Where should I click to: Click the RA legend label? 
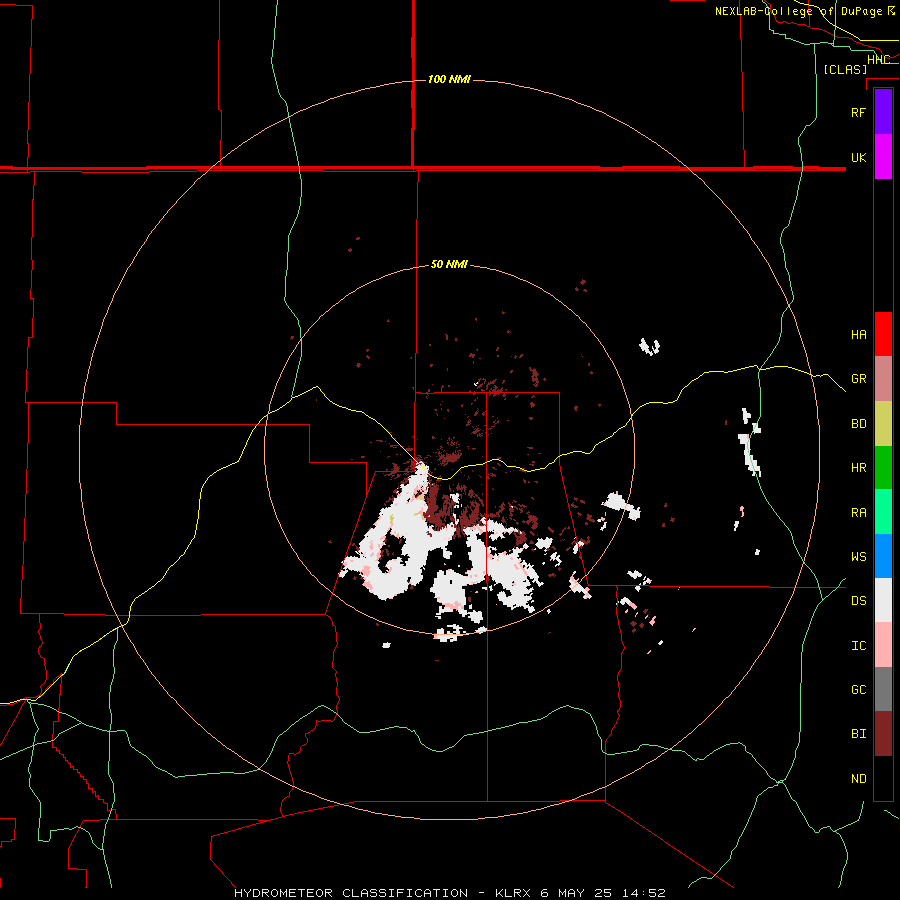click(x=858, y=513)
